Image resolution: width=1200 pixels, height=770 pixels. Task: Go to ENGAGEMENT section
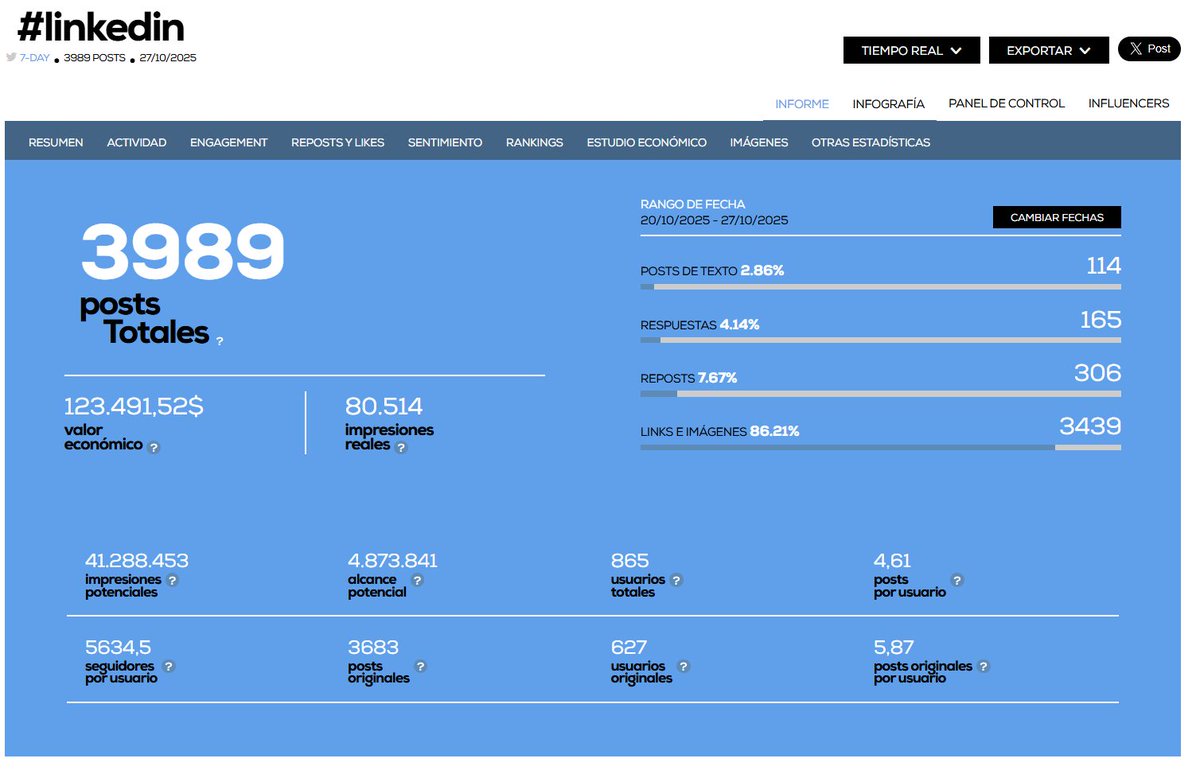pos(229,142)
